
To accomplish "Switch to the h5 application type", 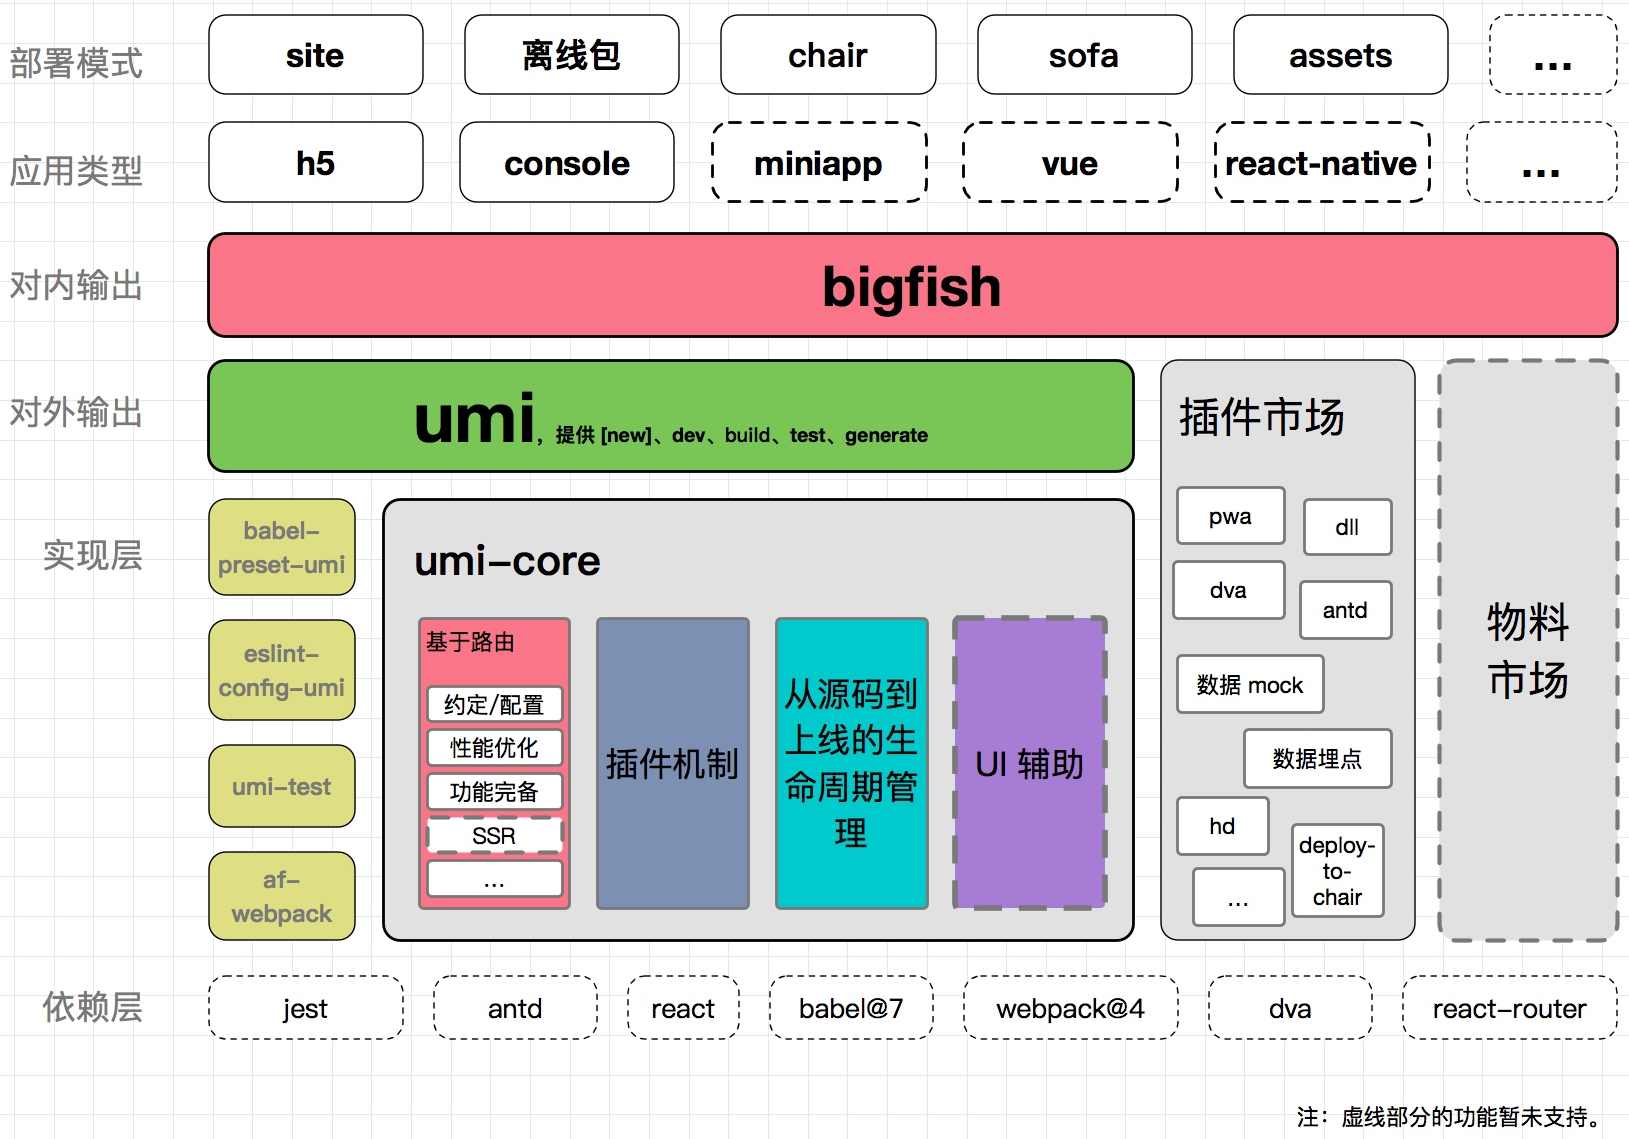I will [x=315, y=162].
